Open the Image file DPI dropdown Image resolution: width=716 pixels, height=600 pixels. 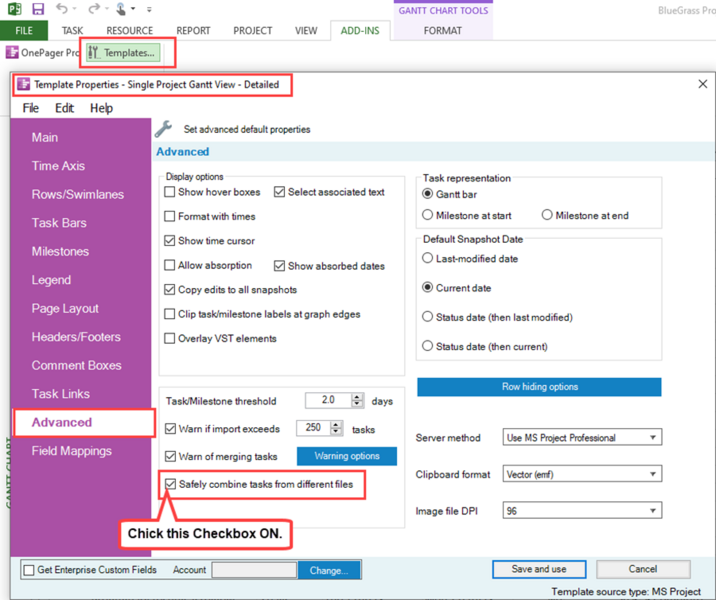(x=582, y=511)
